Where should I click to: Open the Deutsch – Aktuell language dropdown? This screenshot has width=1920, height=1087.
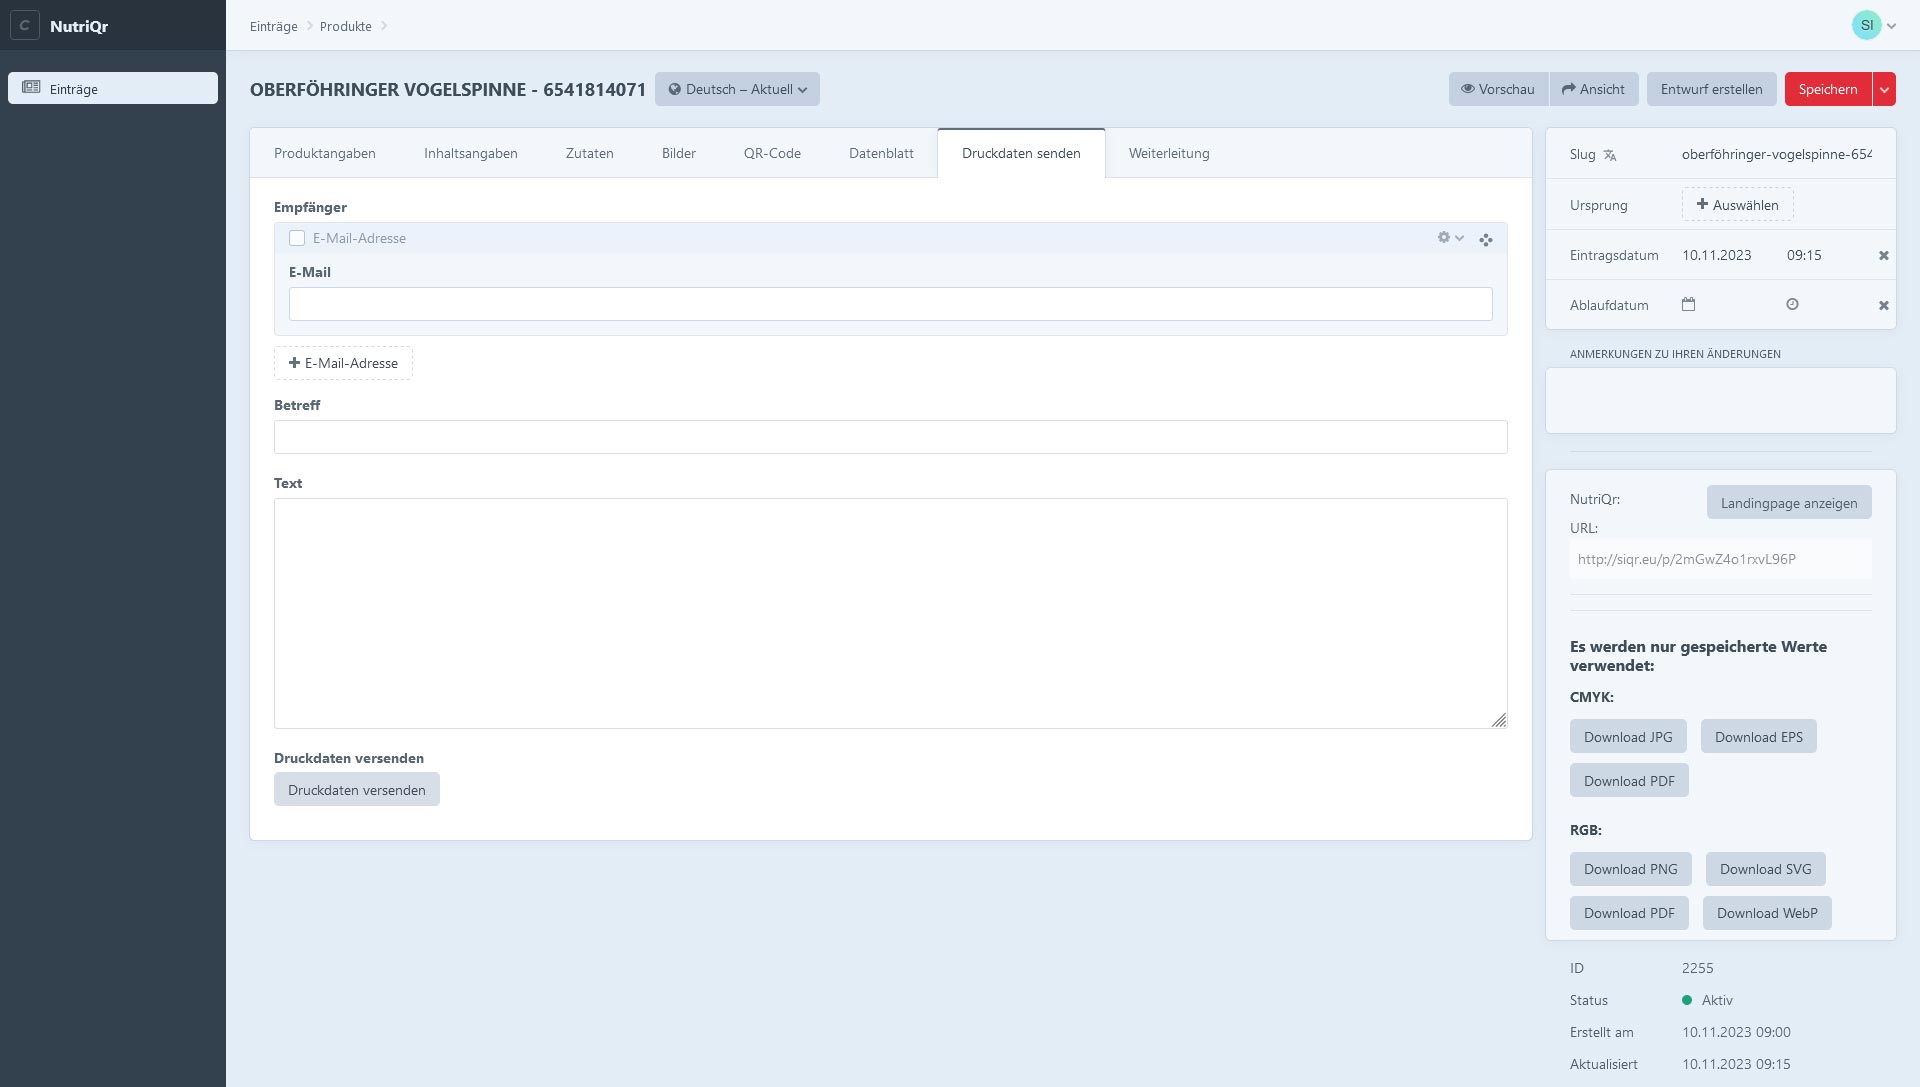click(x=737, y=90)
